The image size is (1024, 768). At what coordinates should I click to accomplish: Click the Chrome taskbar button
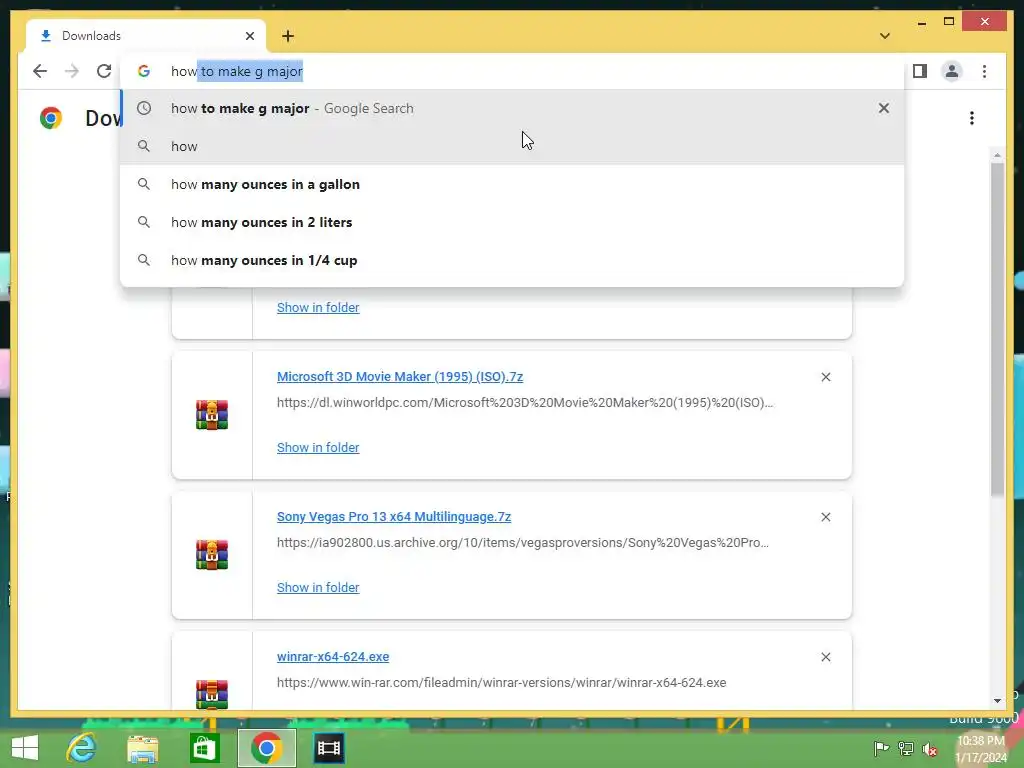pos(266,748)
